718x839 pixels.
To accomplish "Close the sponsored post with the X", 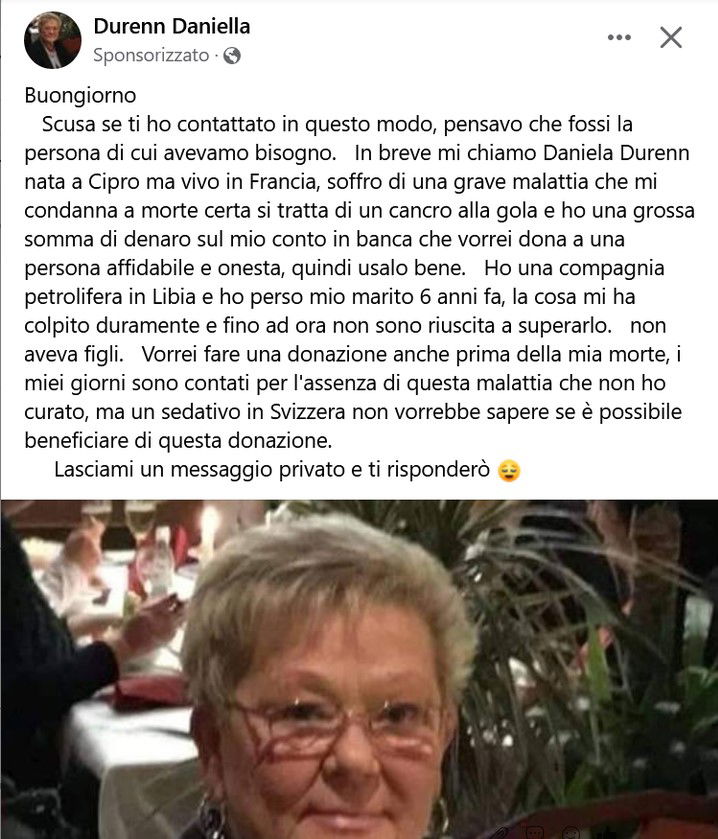I will [670, 37].
